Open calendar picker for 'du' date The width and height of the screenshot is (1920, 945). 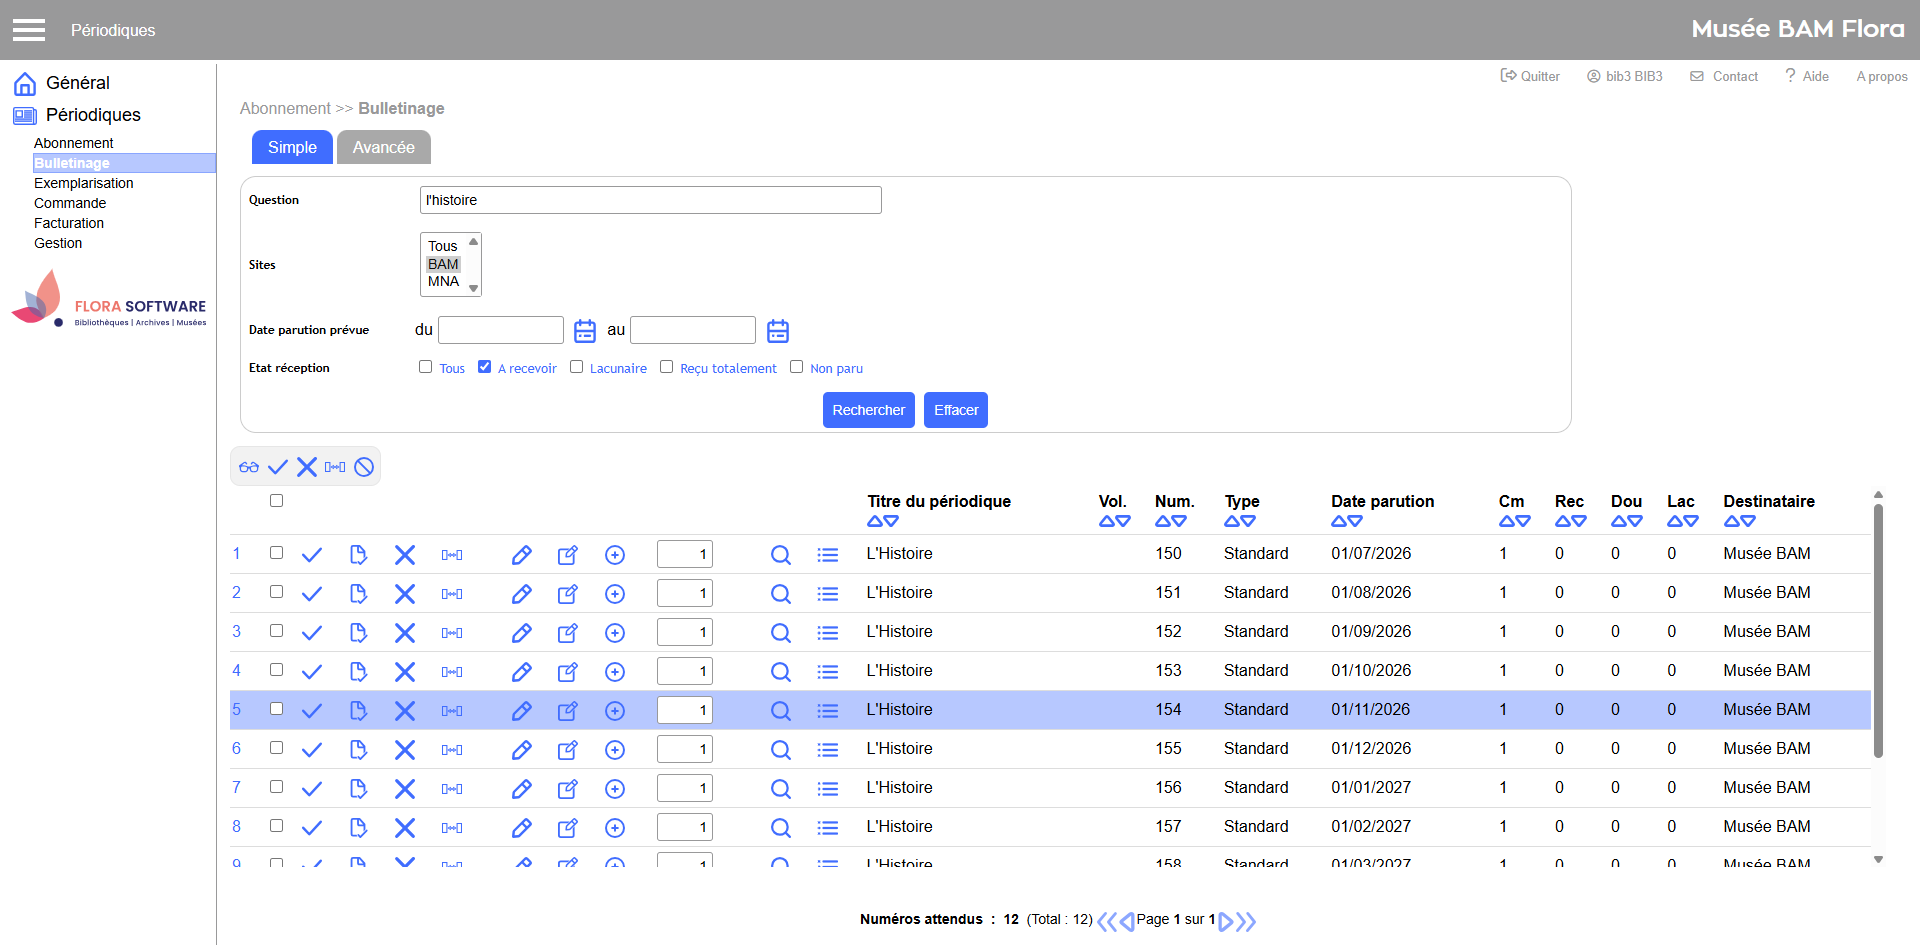[x=585, y=331]
